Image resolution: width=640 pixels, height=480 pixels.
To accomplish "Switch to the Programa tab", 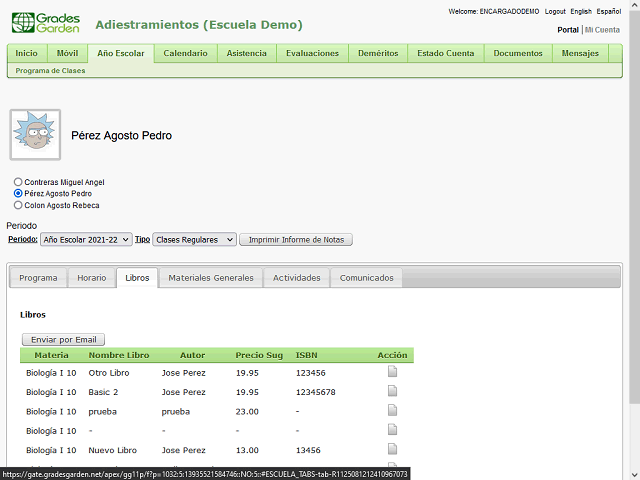I will click(x=38, y=278).
